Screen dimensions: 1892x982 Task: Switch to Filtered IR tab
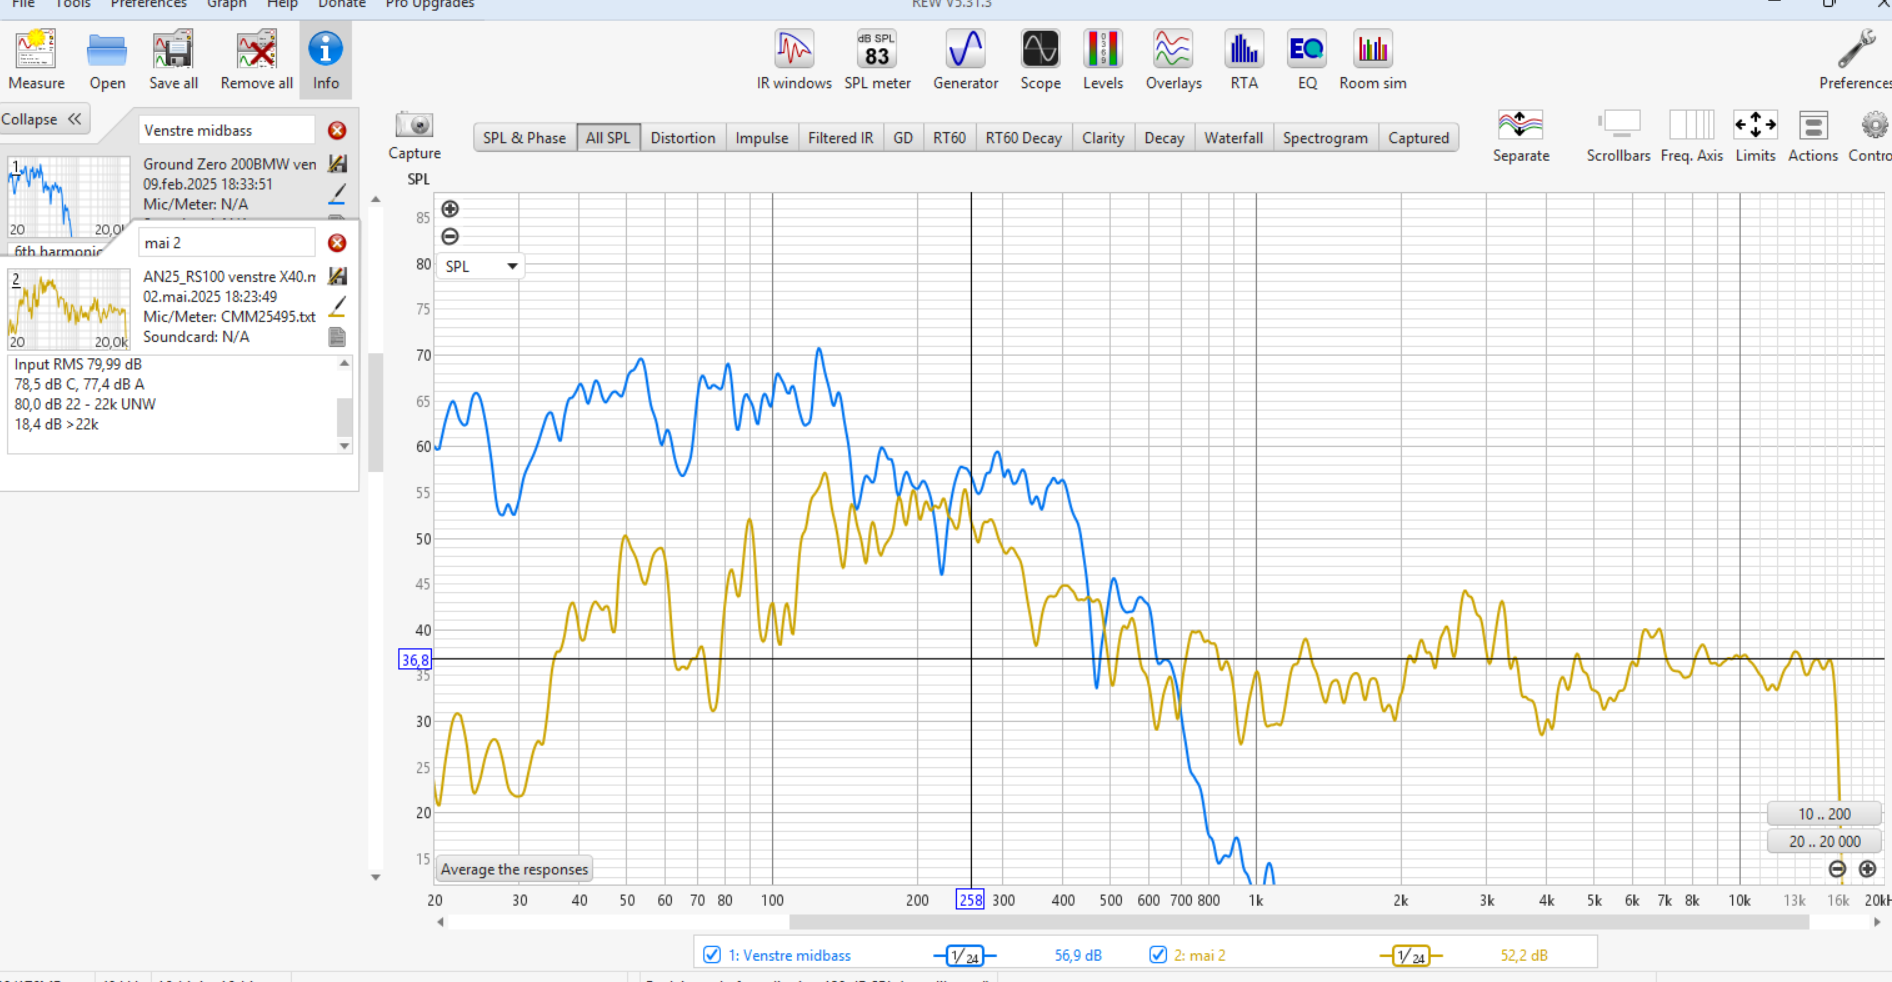point(840,138)
